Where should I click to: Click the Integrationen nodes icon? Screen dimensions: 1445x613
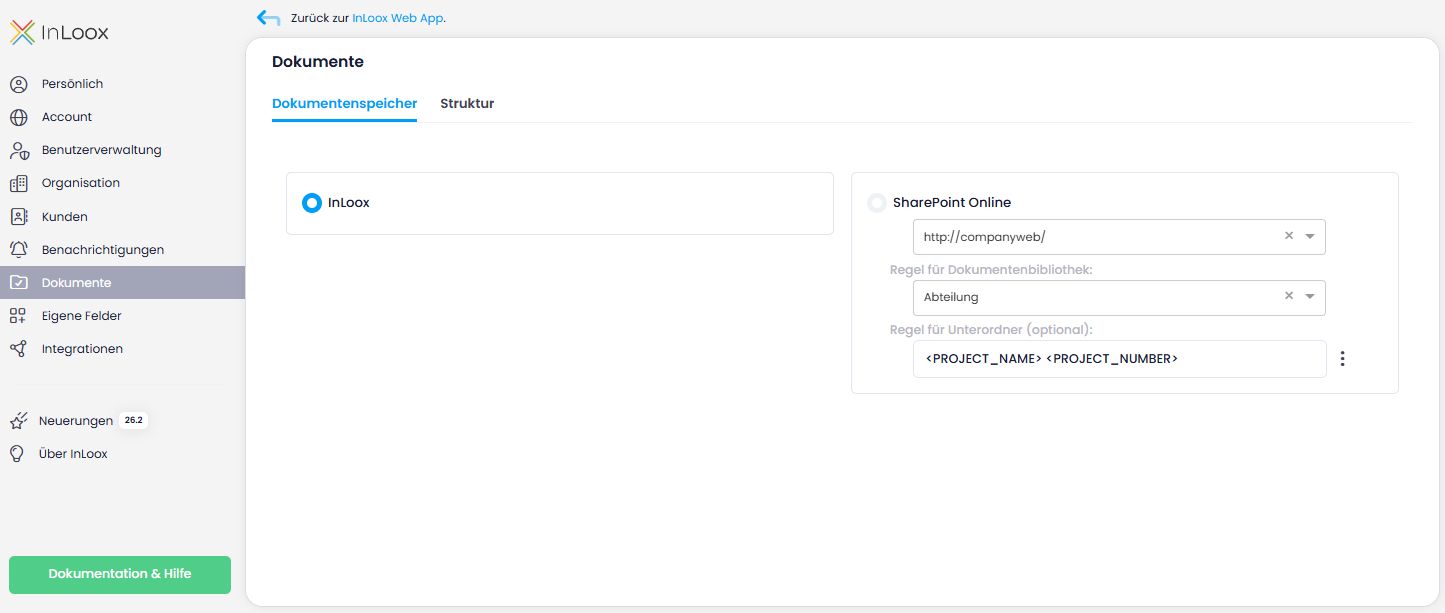click(19, 349)
